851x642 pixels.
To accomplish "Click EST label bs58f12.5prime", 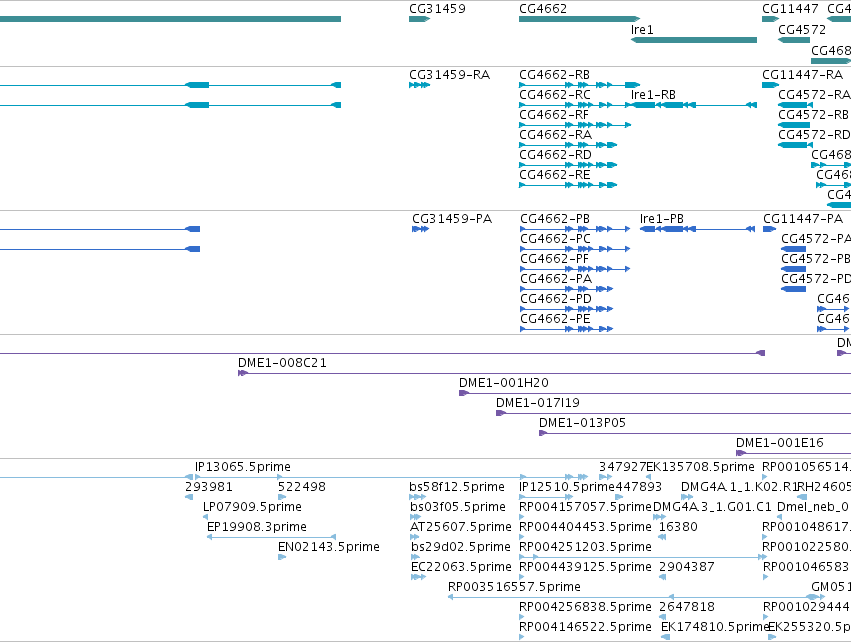I will tap(457, 487).
